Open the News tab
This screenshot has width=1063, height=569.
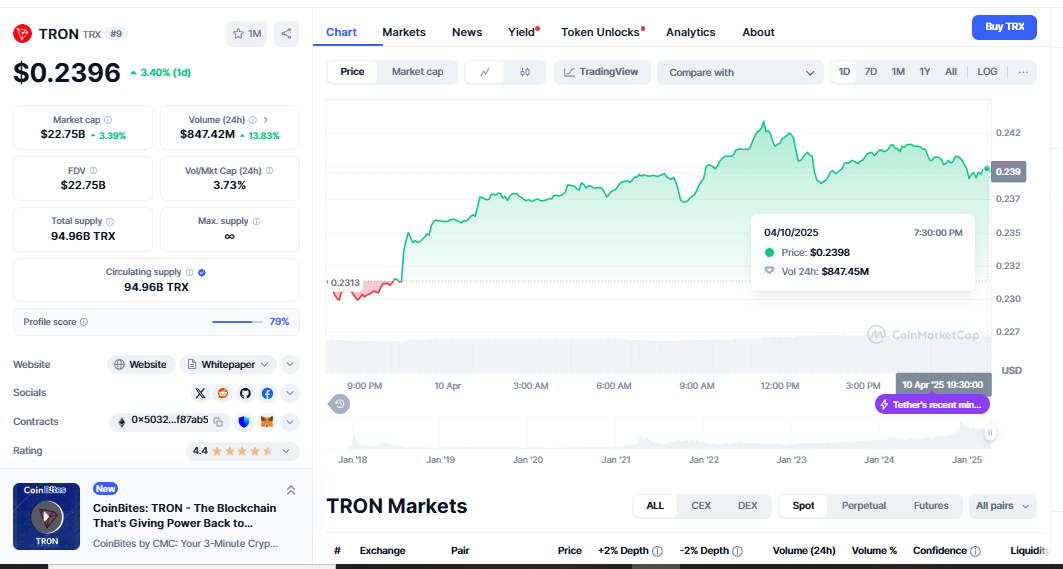point(467,32)
